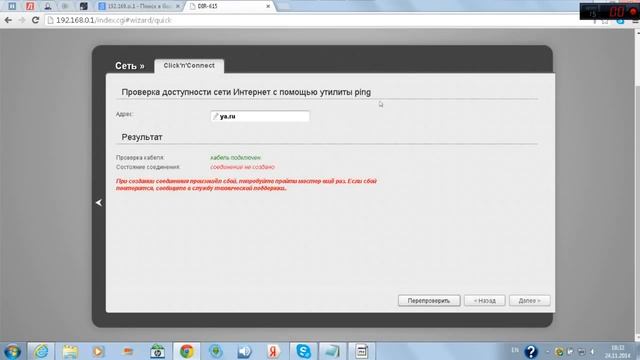Click the < Назад button
This screenshot has height=360, width=640.
(484, 301)
